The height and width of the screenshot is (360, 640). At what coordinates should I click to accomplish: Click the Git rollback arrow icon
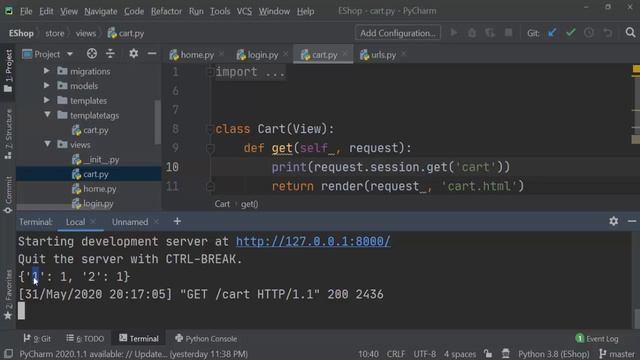608,33
